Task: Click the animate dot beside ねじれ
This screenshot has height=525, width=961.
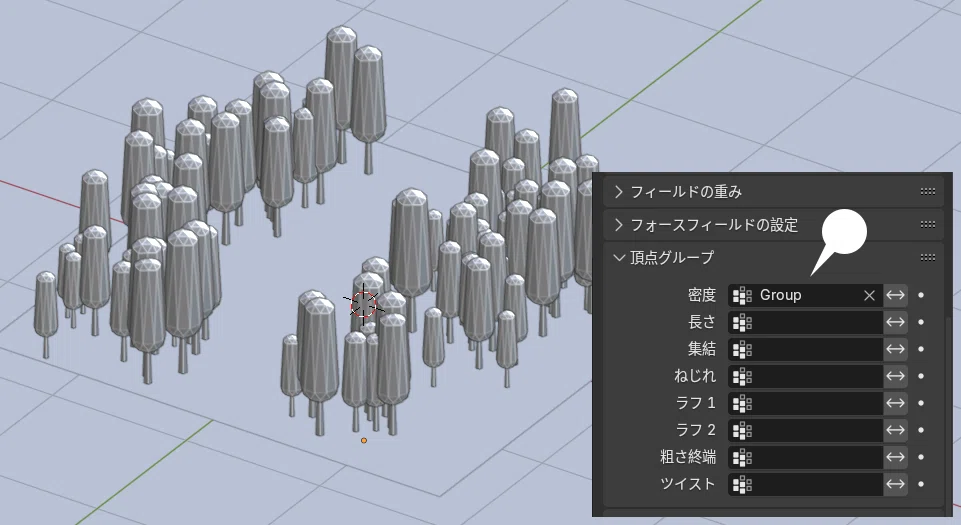Action: point(921,376)
